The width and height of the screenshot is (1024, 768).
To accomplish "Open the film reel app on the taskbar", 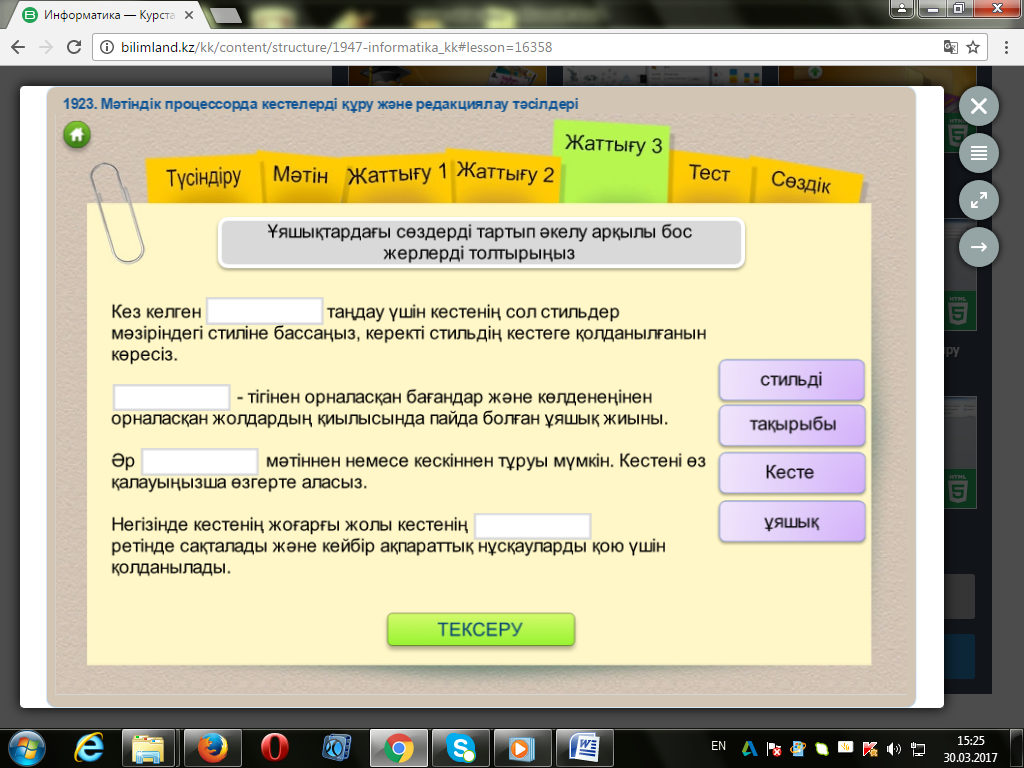I will pyautogui.click(x=337, y=748).
